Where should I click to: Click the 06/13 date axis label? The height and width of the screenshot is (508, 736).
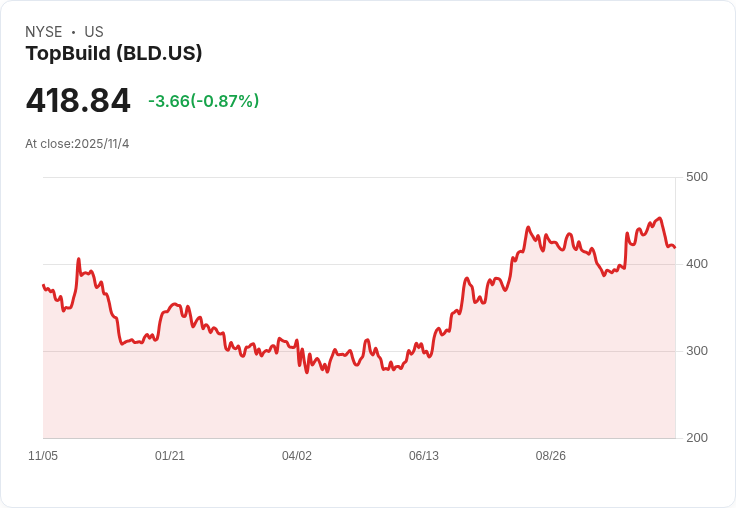(x=423, y=455)
